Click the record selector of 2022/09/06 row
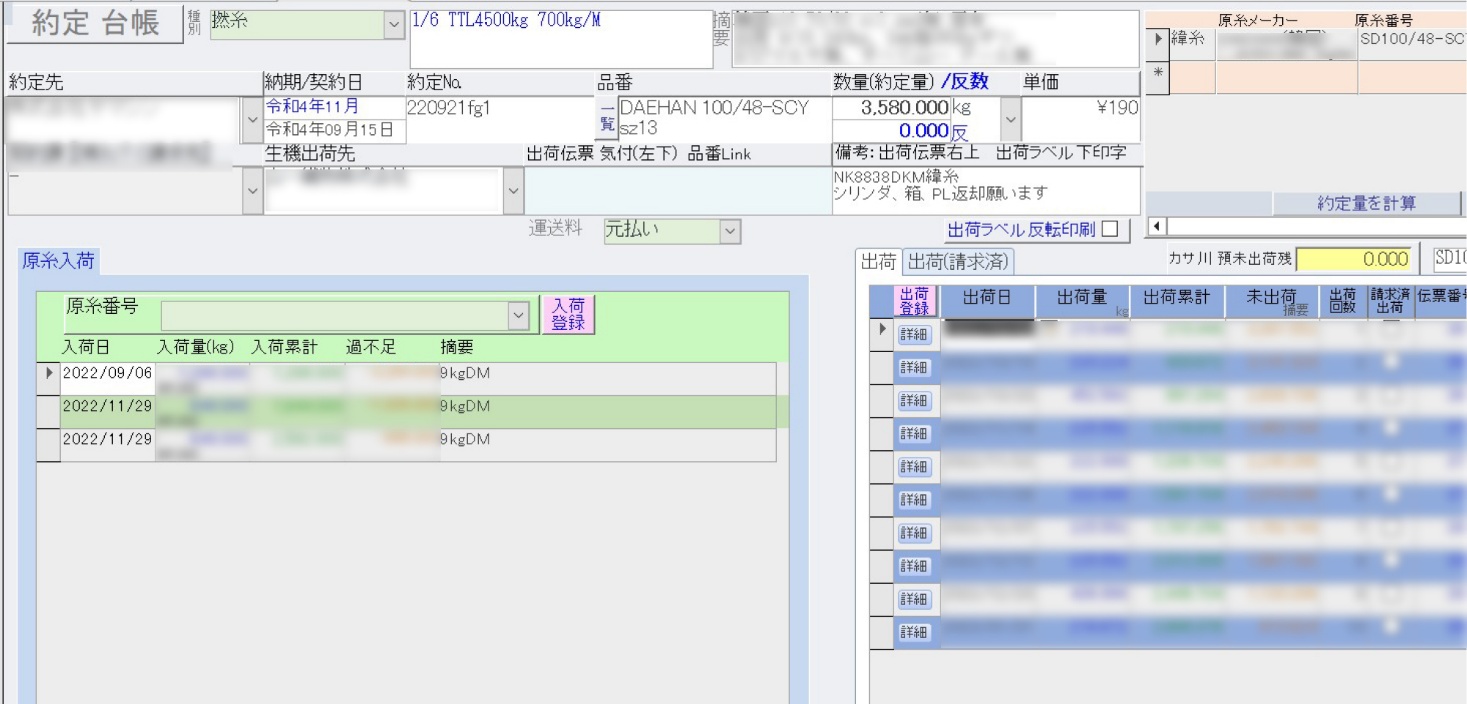Viewport: 1467px width, 704px height. coord(48,378)
